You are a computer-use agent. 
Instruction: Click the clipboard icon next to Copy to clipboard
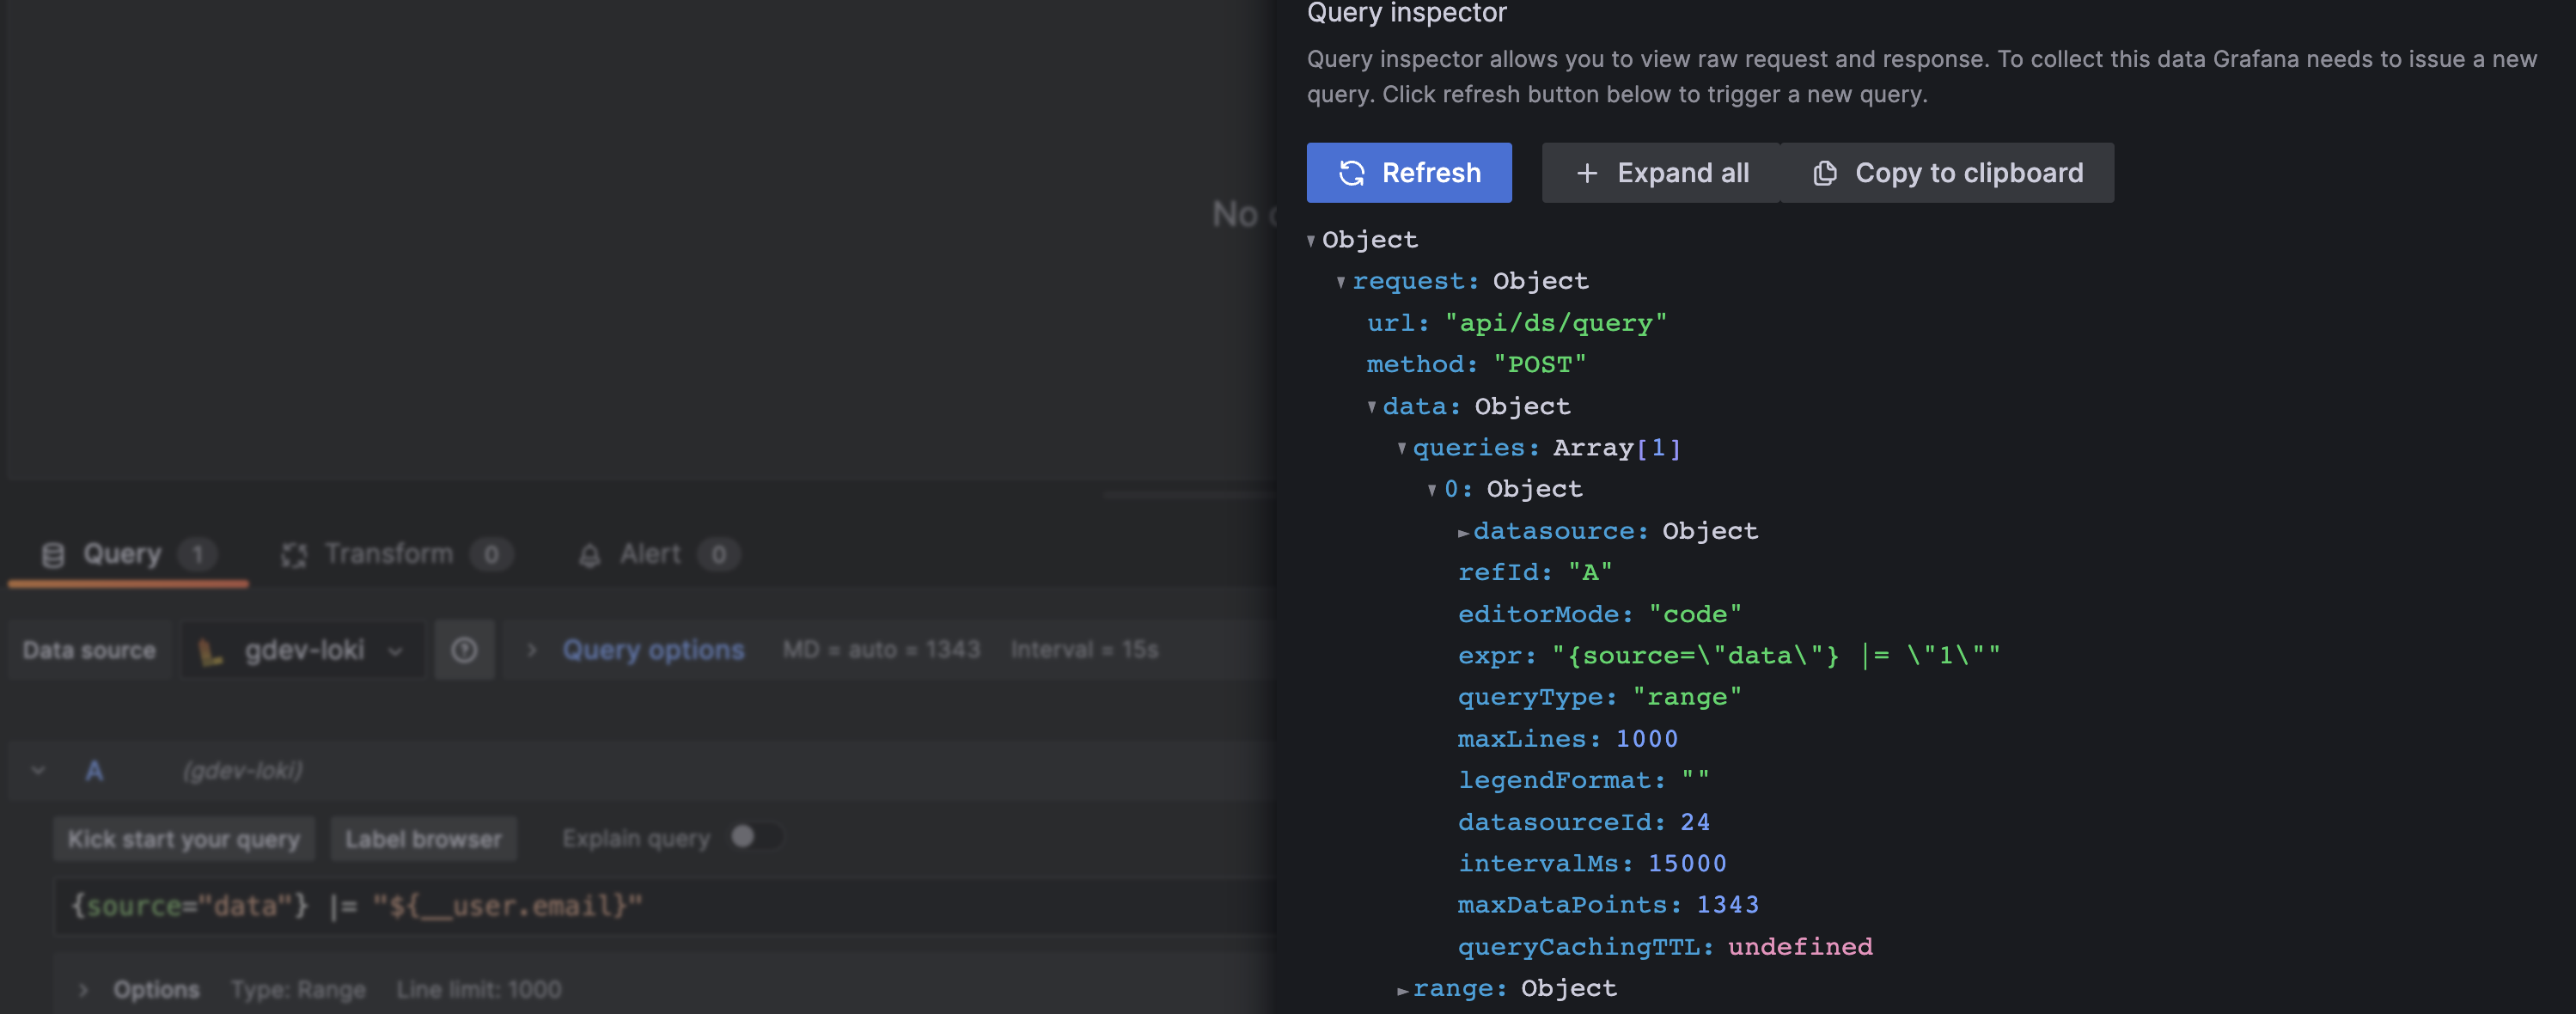(x=1824, y=172)
